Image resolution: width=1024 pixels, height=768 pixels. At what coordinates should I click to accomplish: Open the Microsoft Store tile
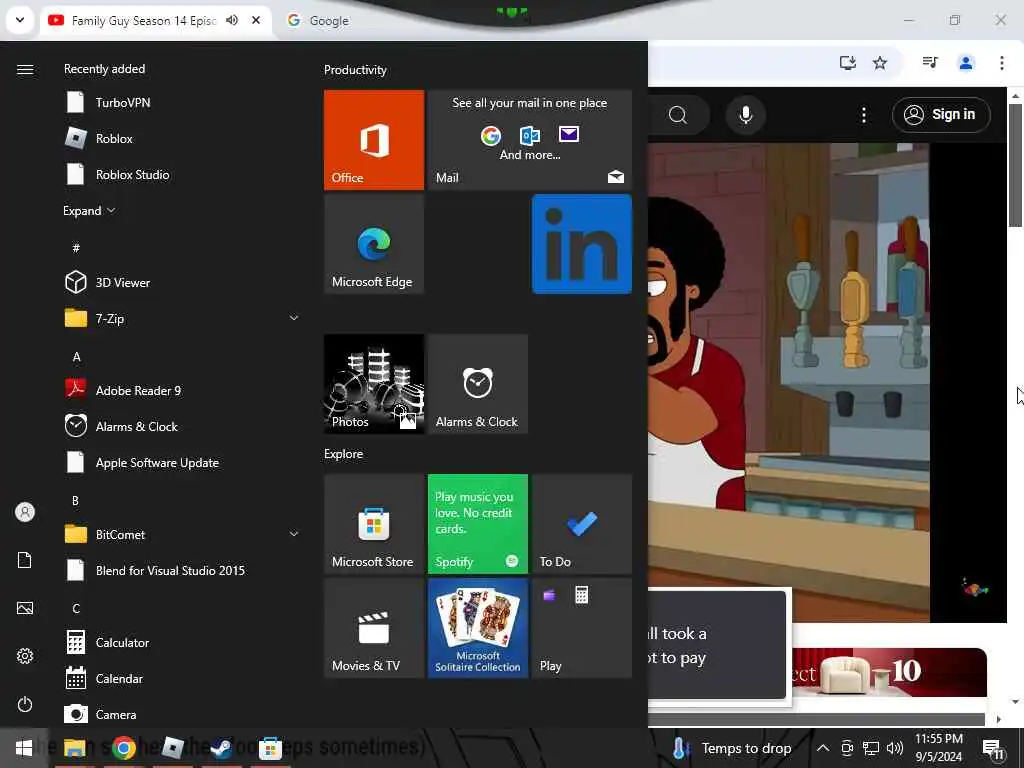tap(374, 524)
